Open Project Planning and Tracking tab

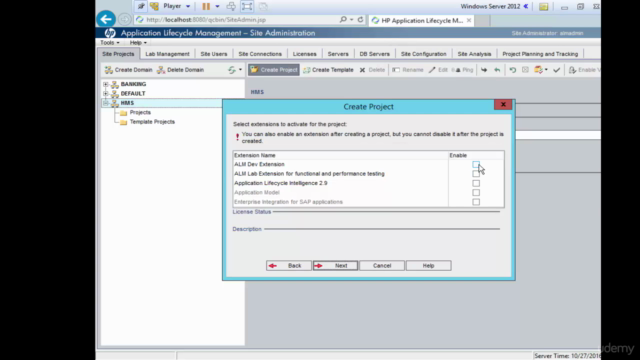540,54
